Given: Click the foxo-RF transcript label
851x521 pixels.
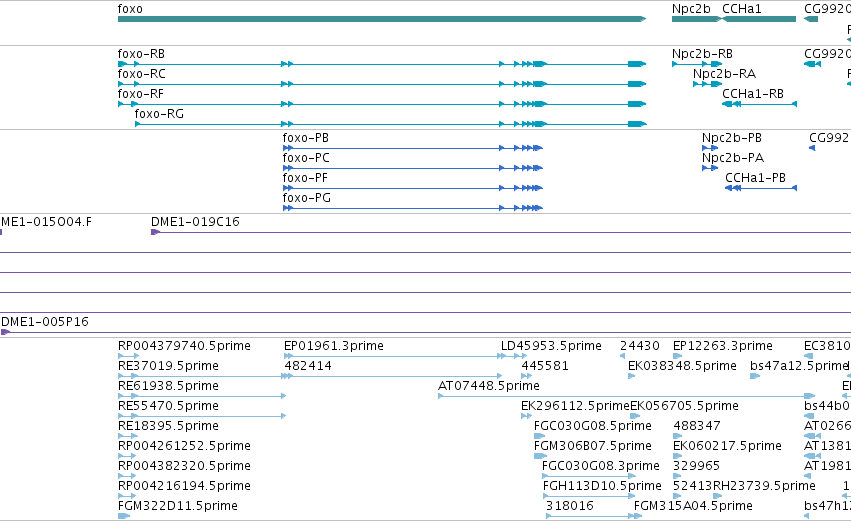Looking at the screenshot, I should (141, 94).
